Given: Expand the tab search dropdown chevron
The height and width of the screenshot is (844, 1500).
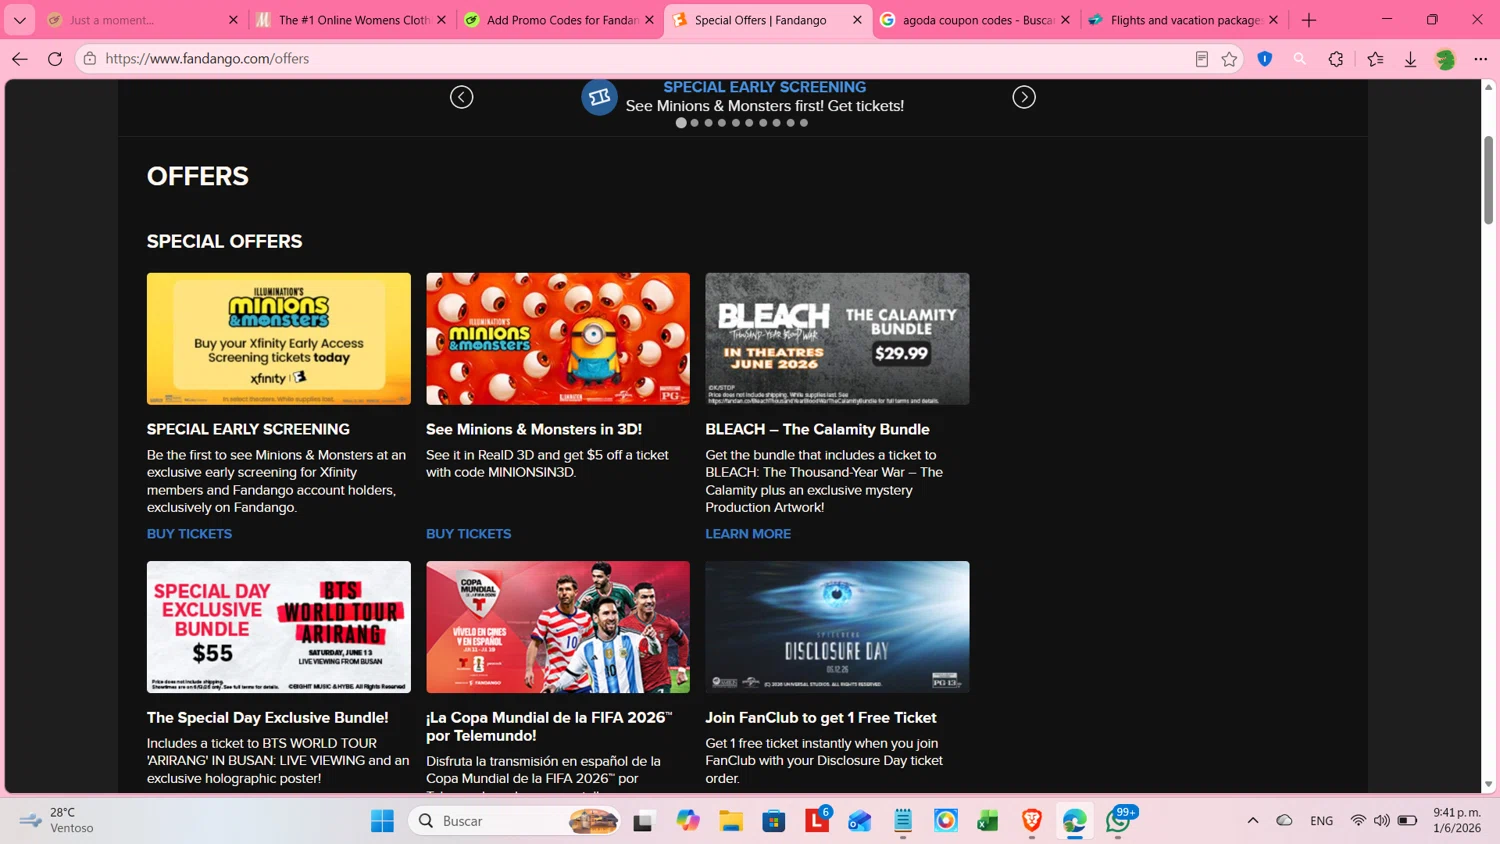Looking at the screenshot, I should click(19, 20).
